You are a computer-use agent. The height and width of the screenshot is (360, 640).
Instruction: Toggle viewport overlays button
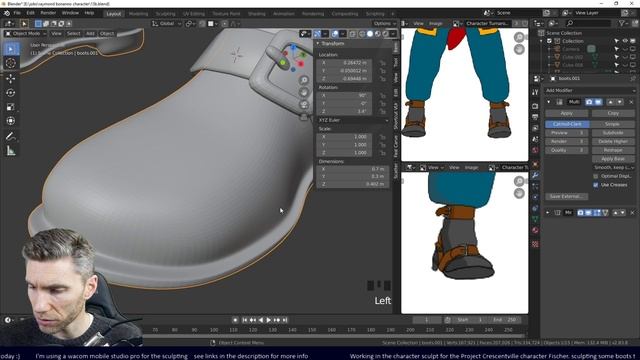point(335,34)
